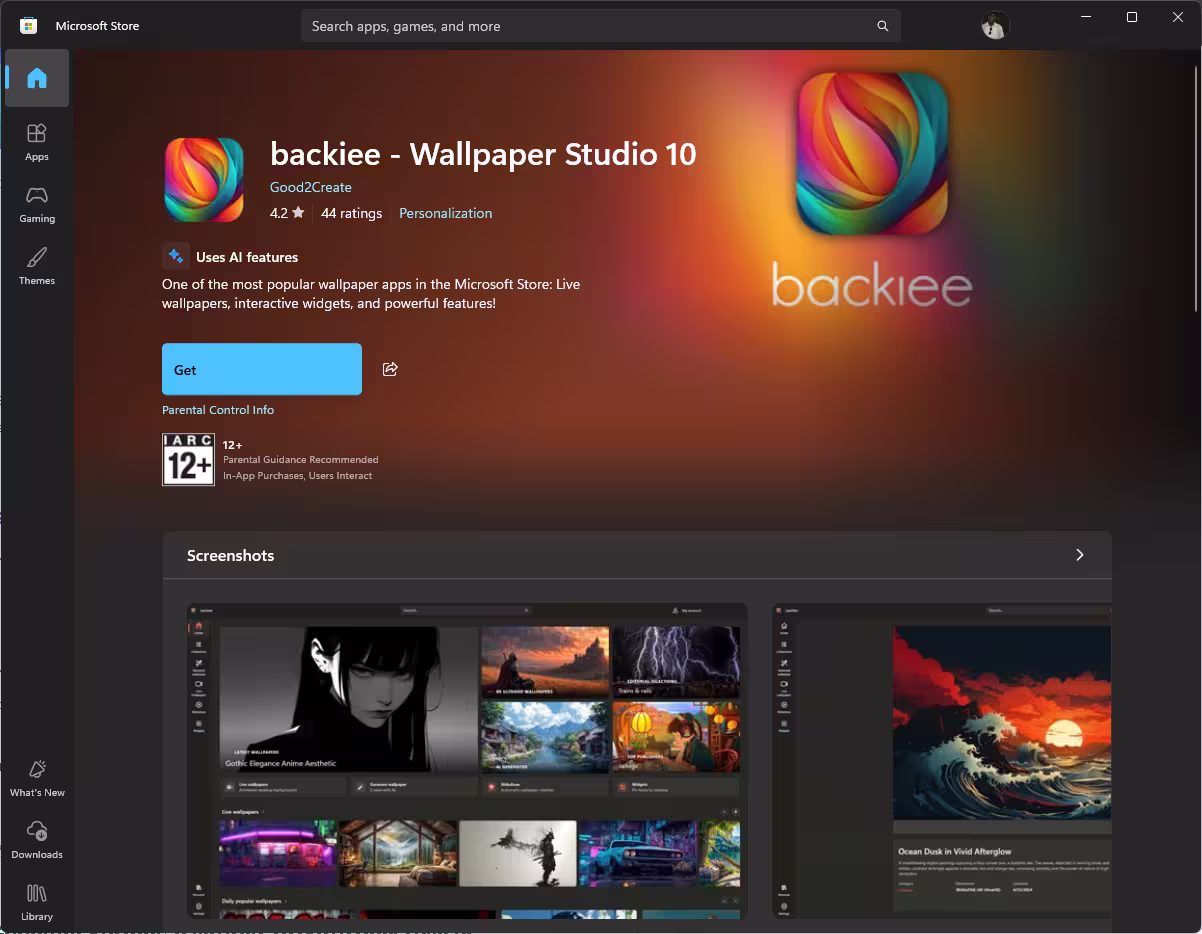The image size is (1202, 934).
Task: Close the Microsoft Store window
Action: 1178,17
